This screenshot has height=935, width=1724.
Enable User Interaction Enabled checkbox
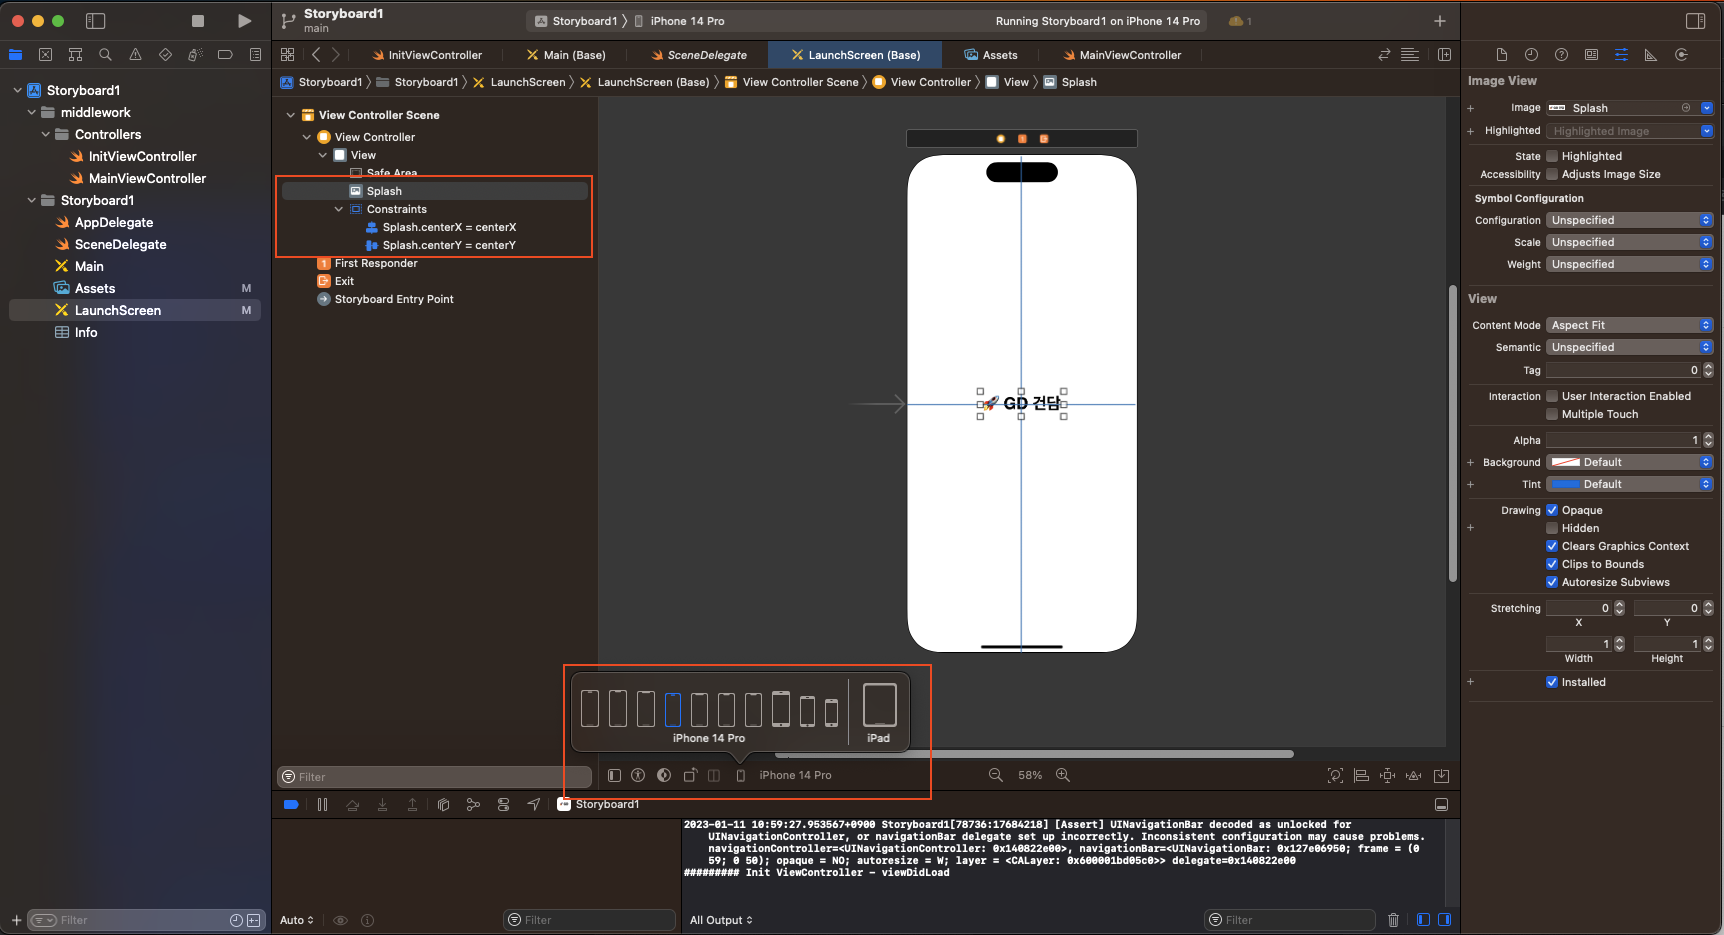1552,396
